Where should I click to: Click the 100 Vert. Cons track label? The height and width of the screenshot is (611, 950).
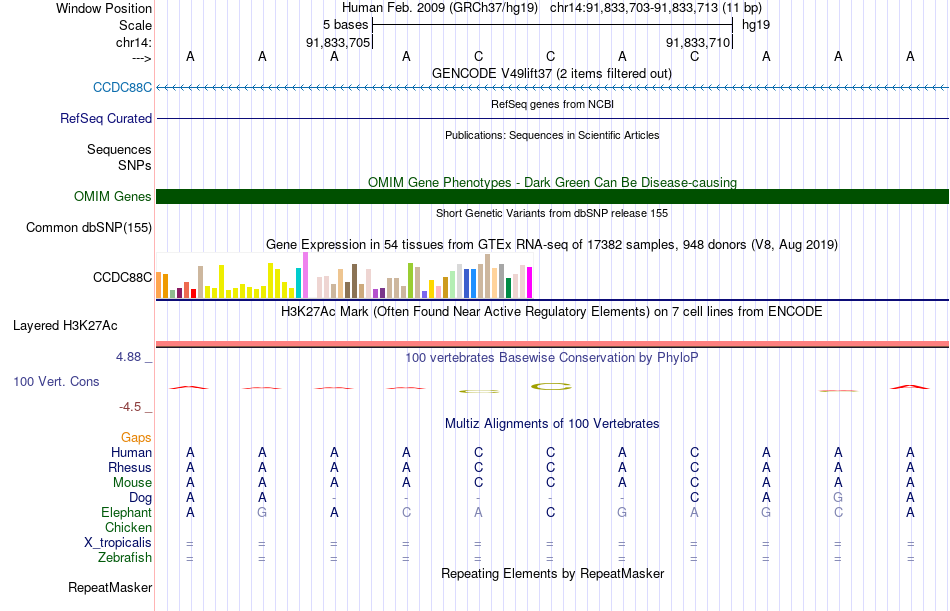[x=56, y=381]
